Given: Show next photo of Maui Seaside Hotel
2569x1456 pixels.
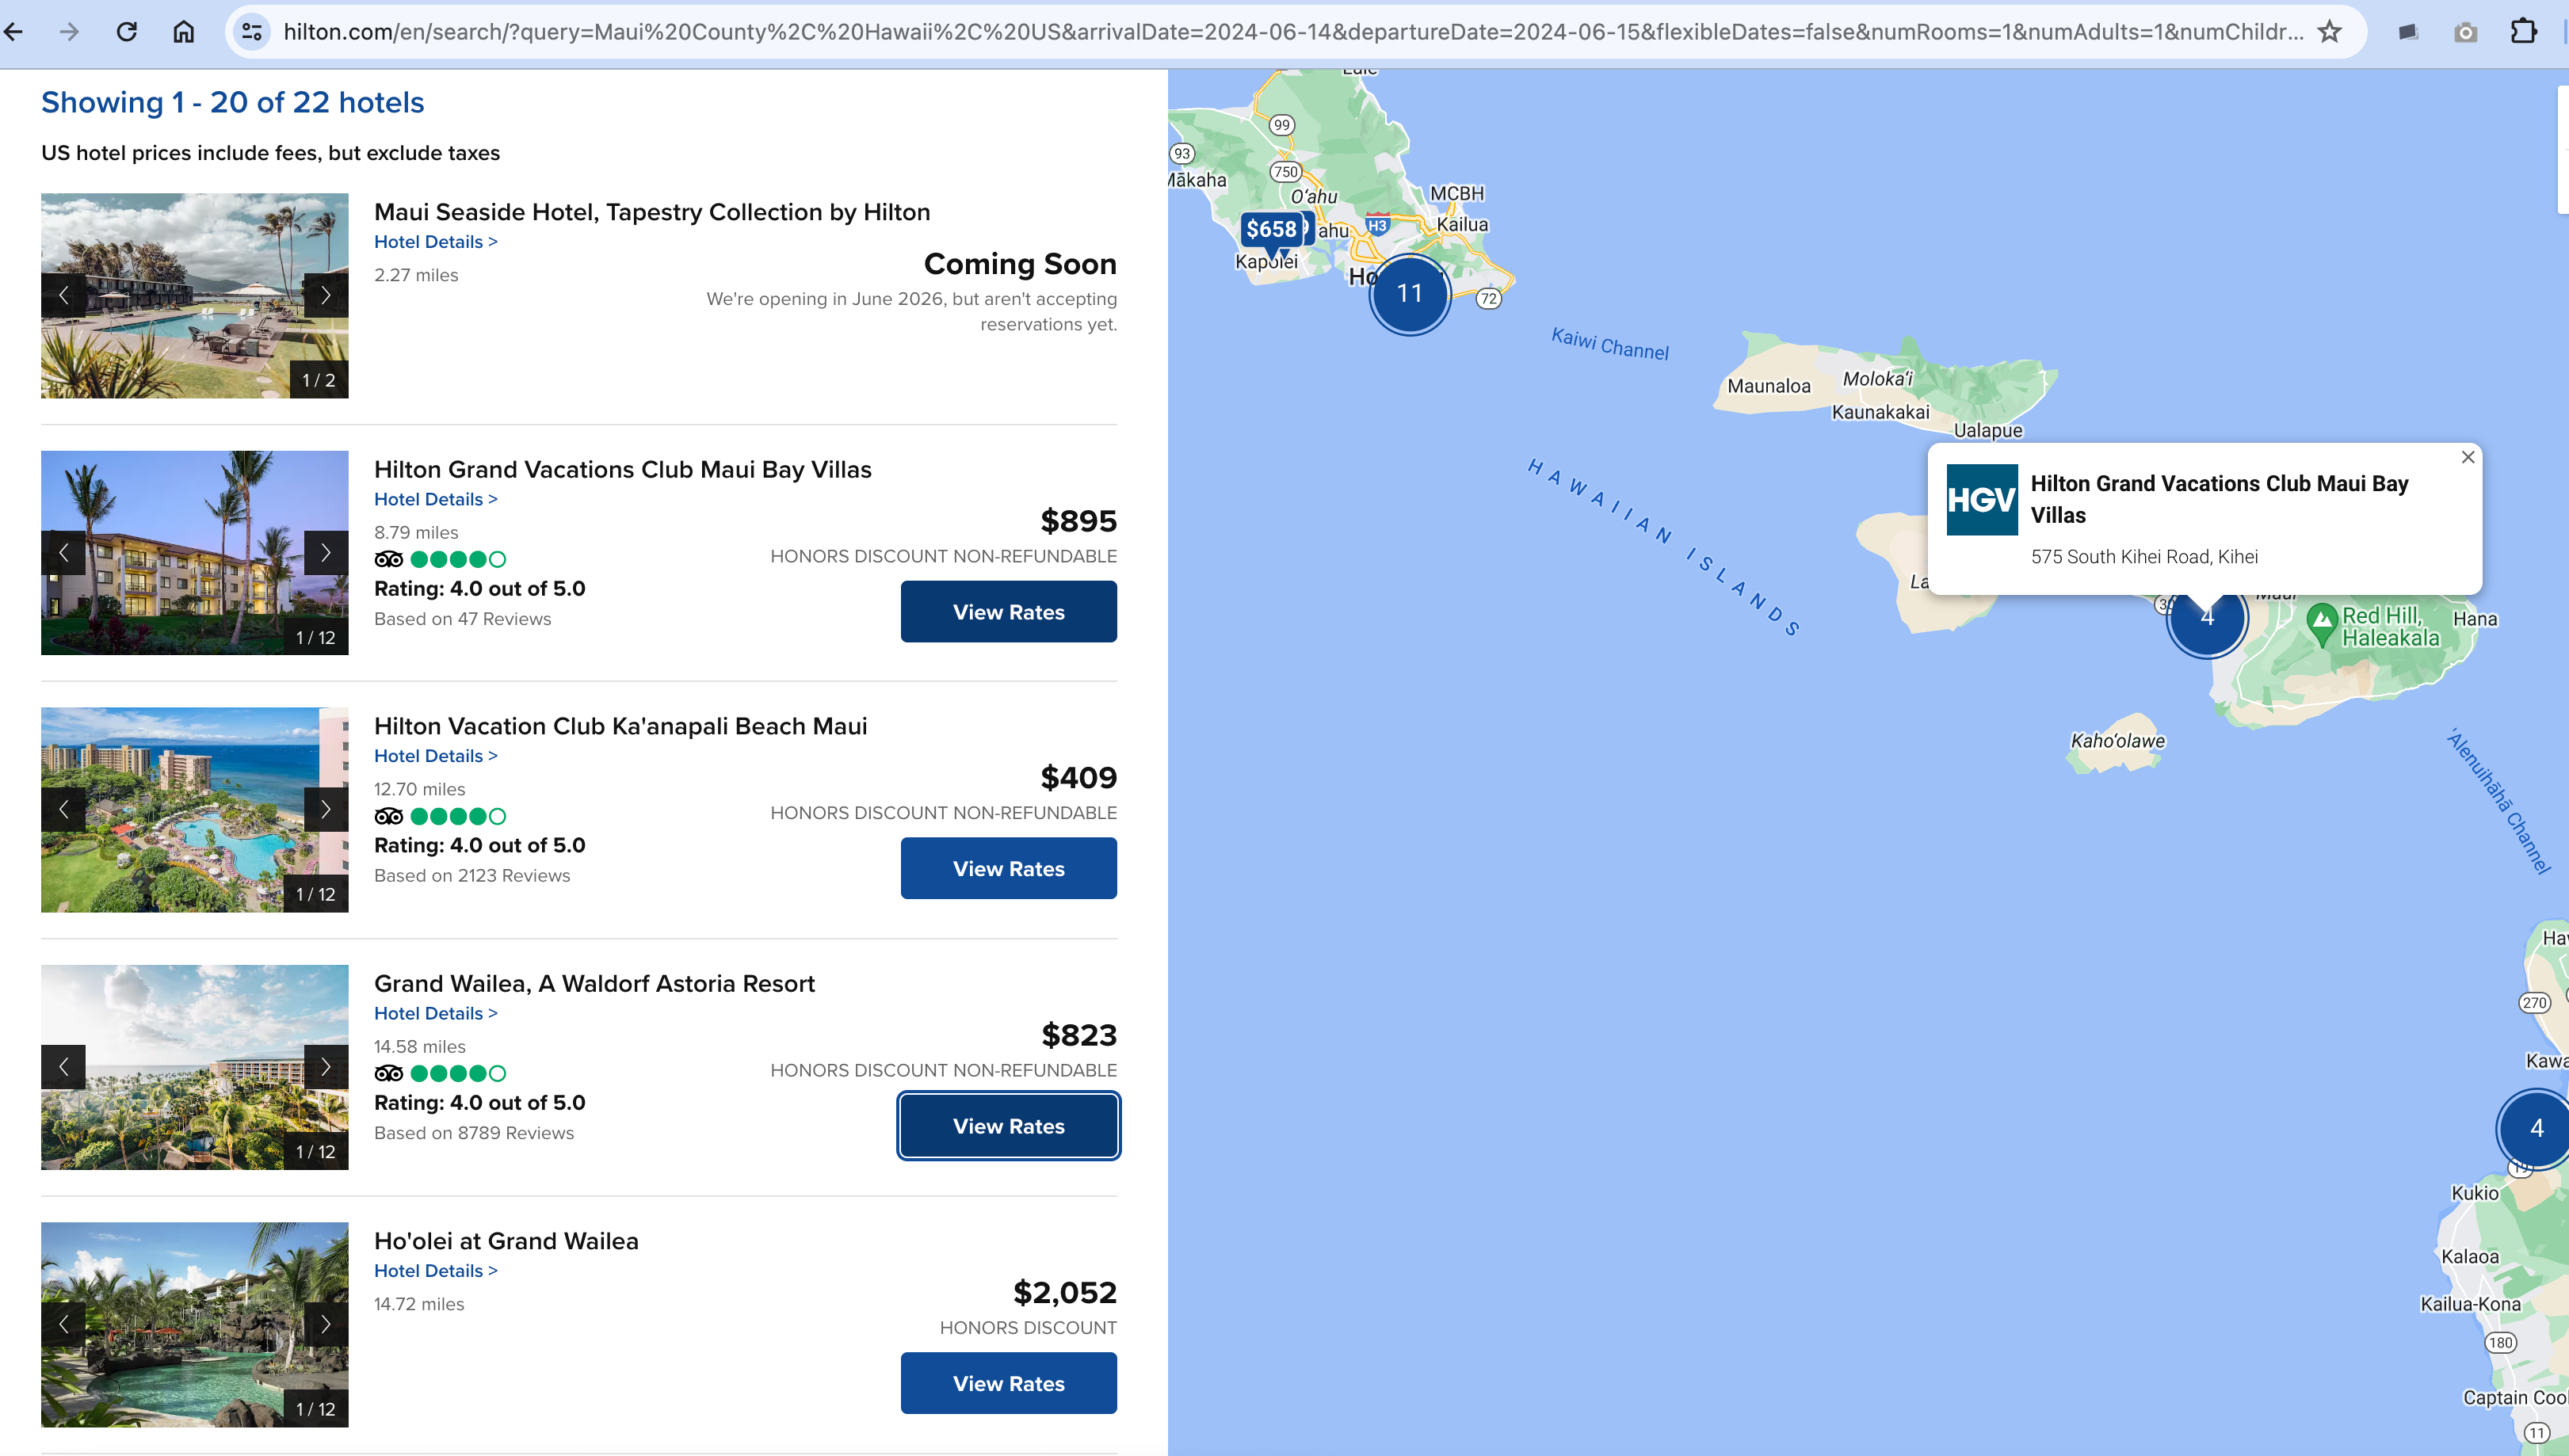Looking at the screenshot, I should (325, 295).
